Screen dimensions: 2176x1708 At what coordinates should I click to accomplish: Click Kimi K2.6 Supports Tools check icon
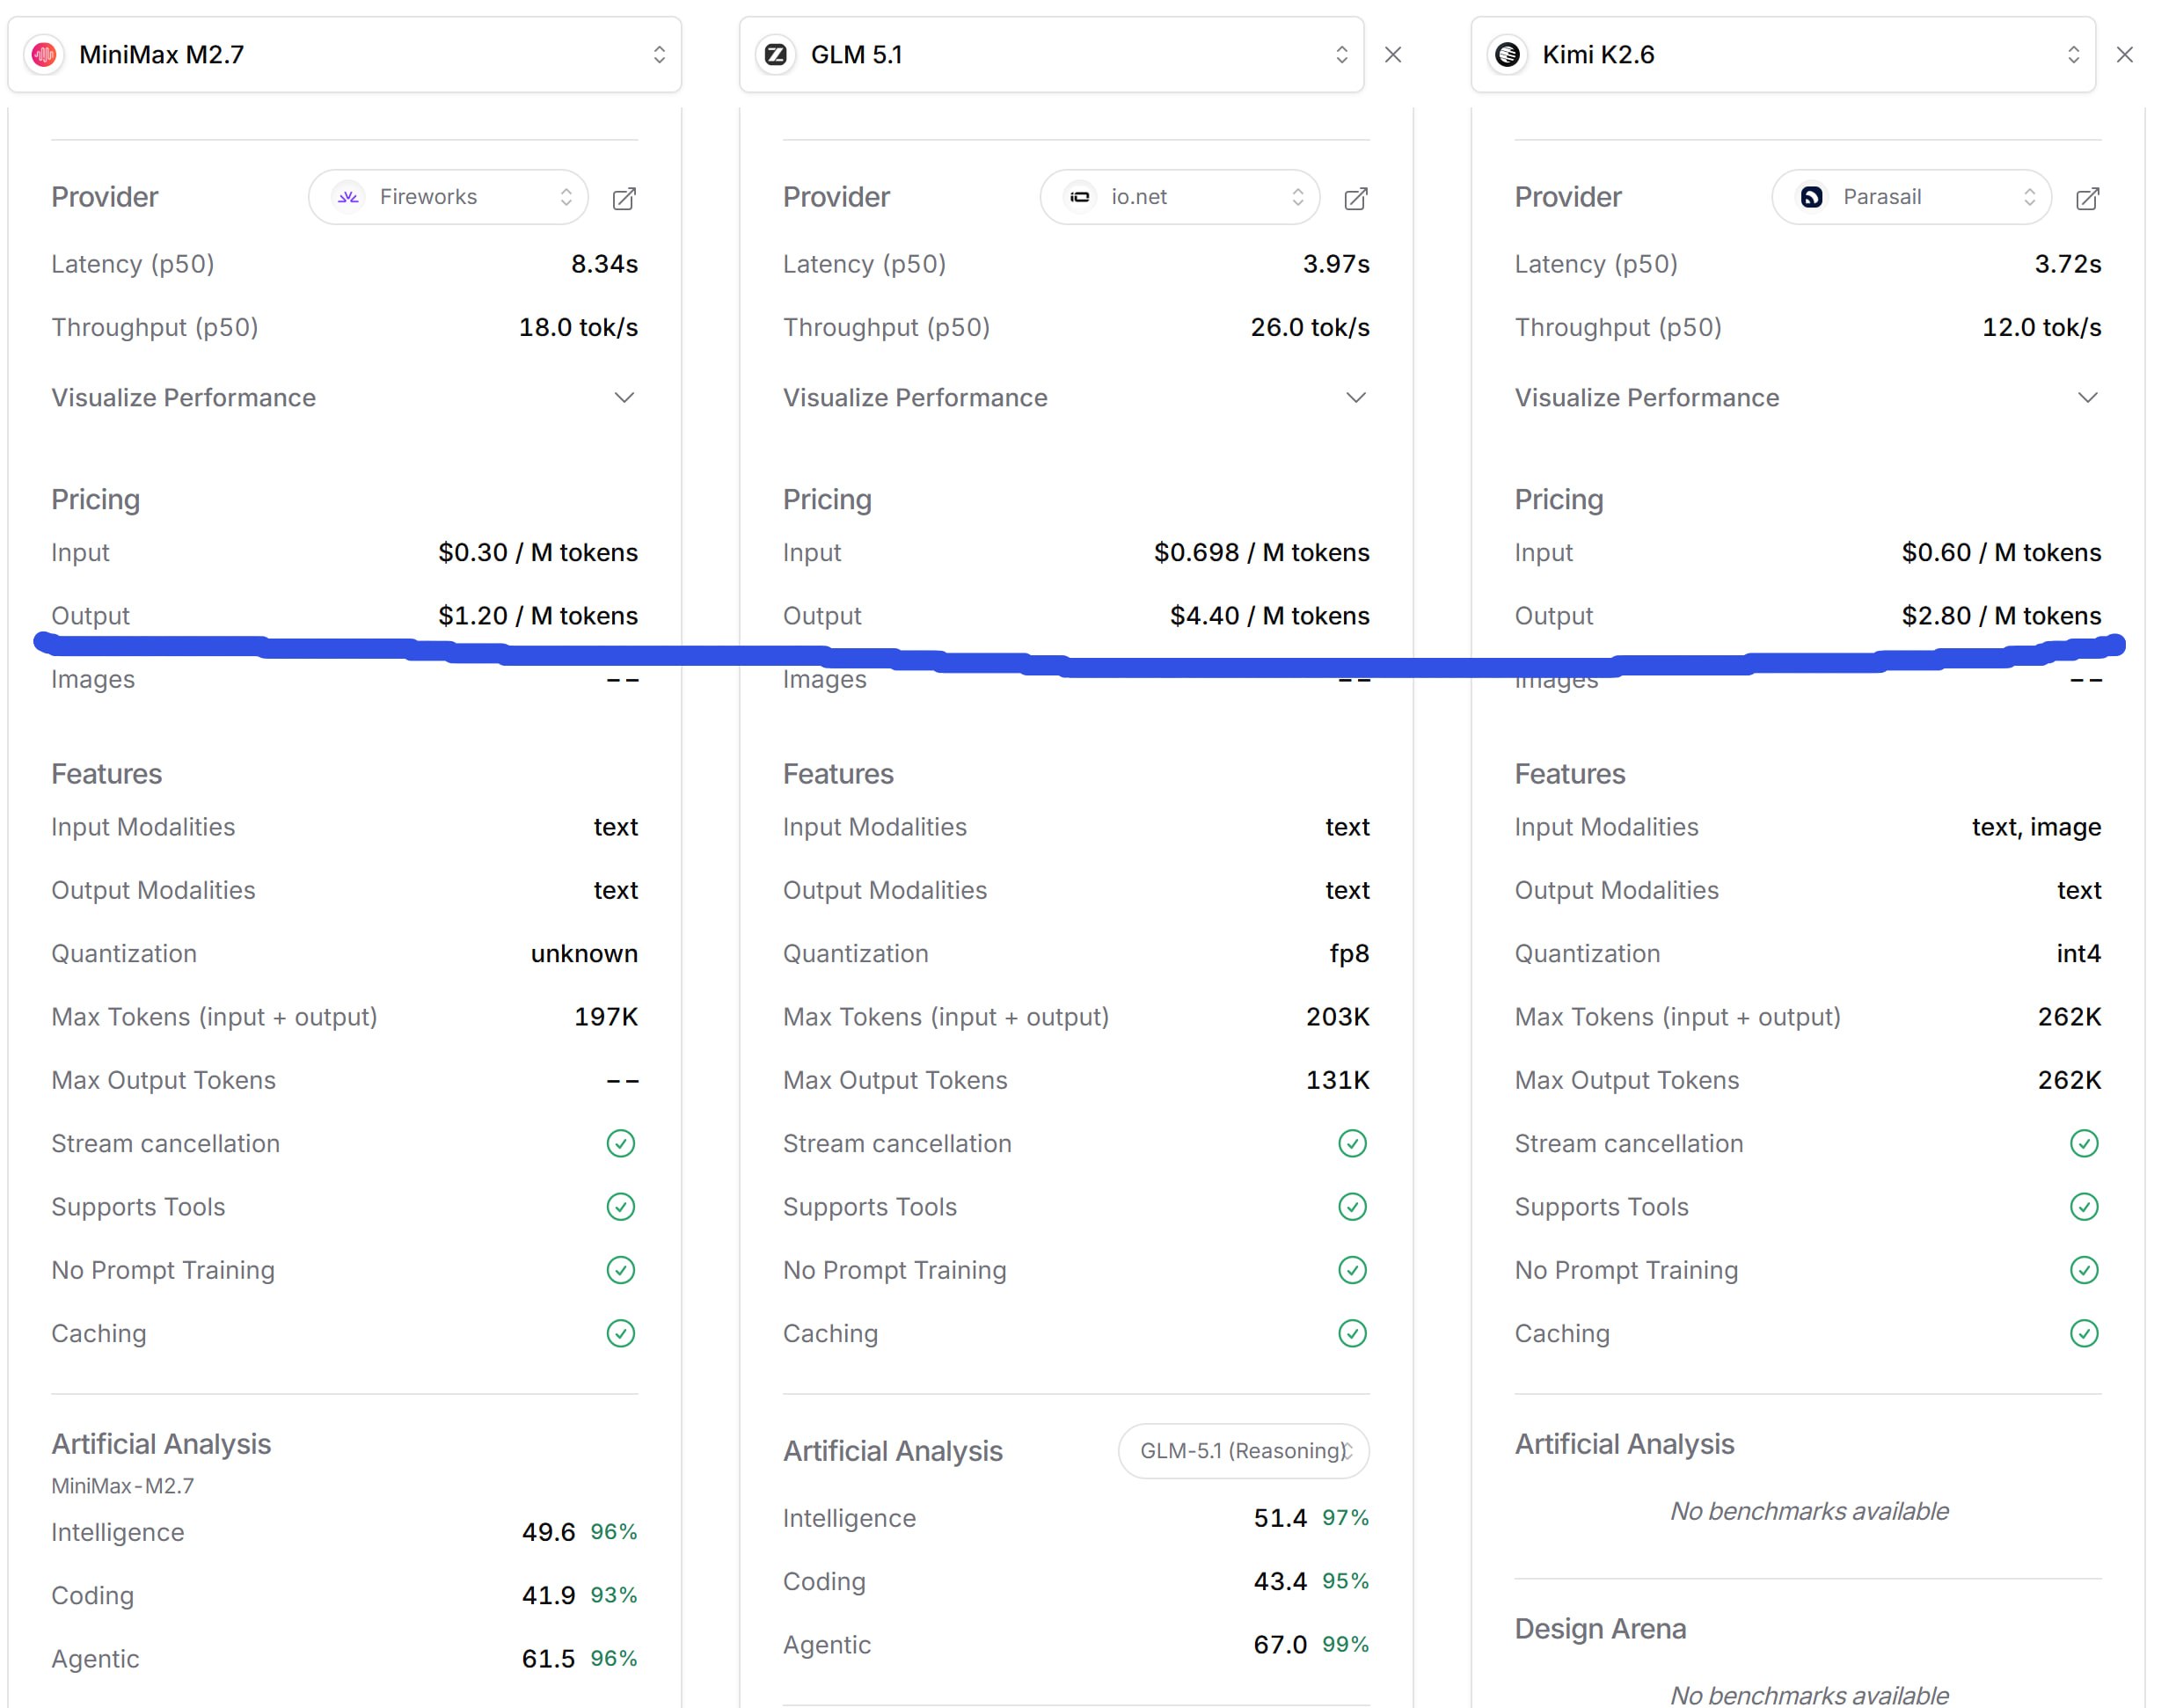(x=2084, y=1206)
